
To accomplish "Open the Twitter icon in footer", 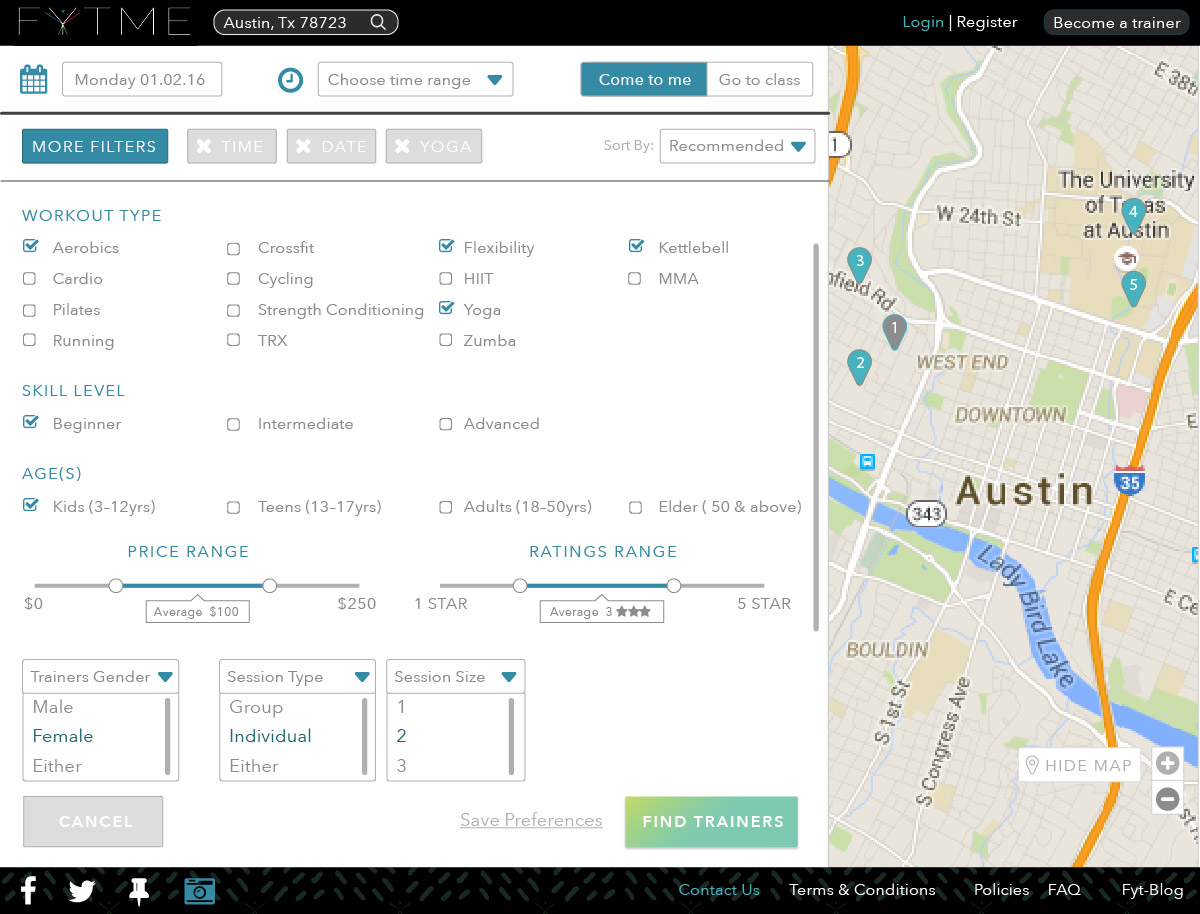I will 82,890.
